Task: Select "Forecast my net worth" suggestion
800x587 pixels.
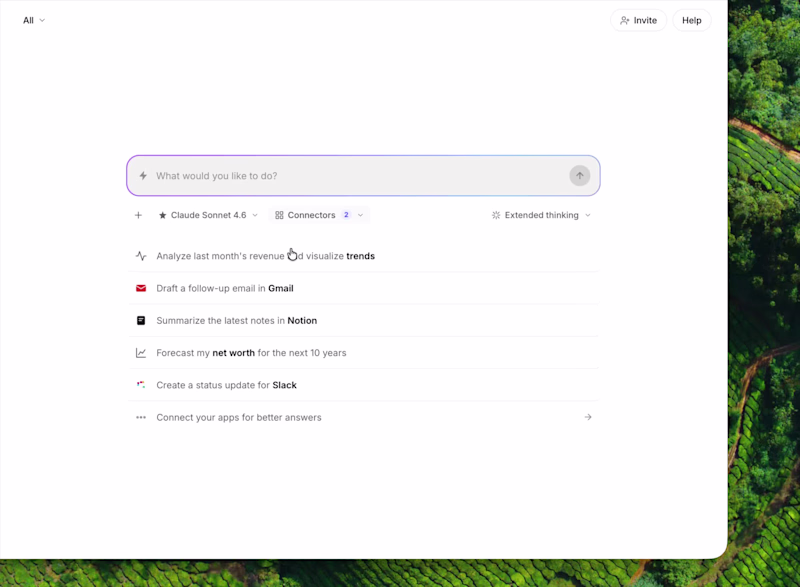Action: pyautogui.click(x=363, y=353)
